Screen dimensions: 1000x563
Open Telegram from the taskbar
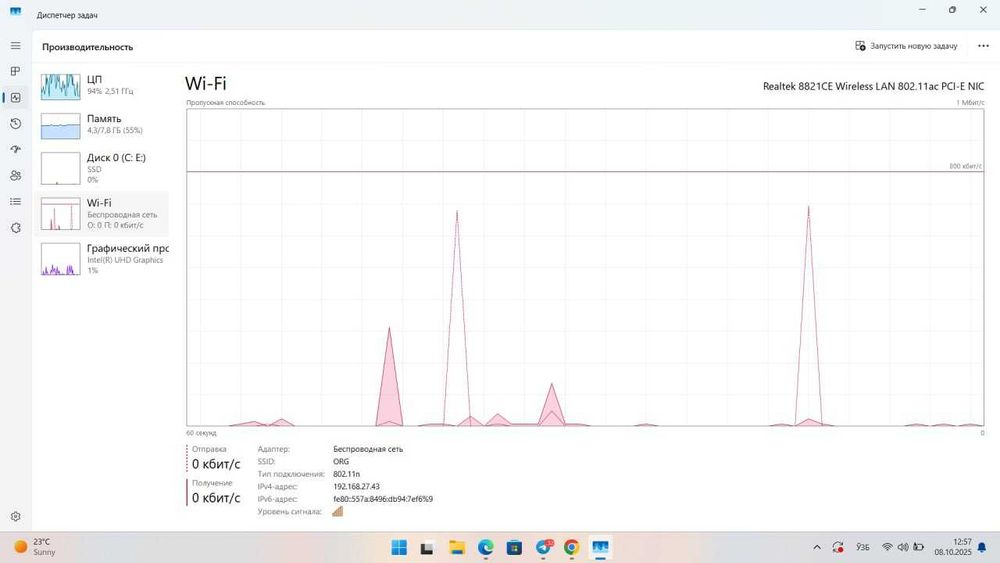543,548
